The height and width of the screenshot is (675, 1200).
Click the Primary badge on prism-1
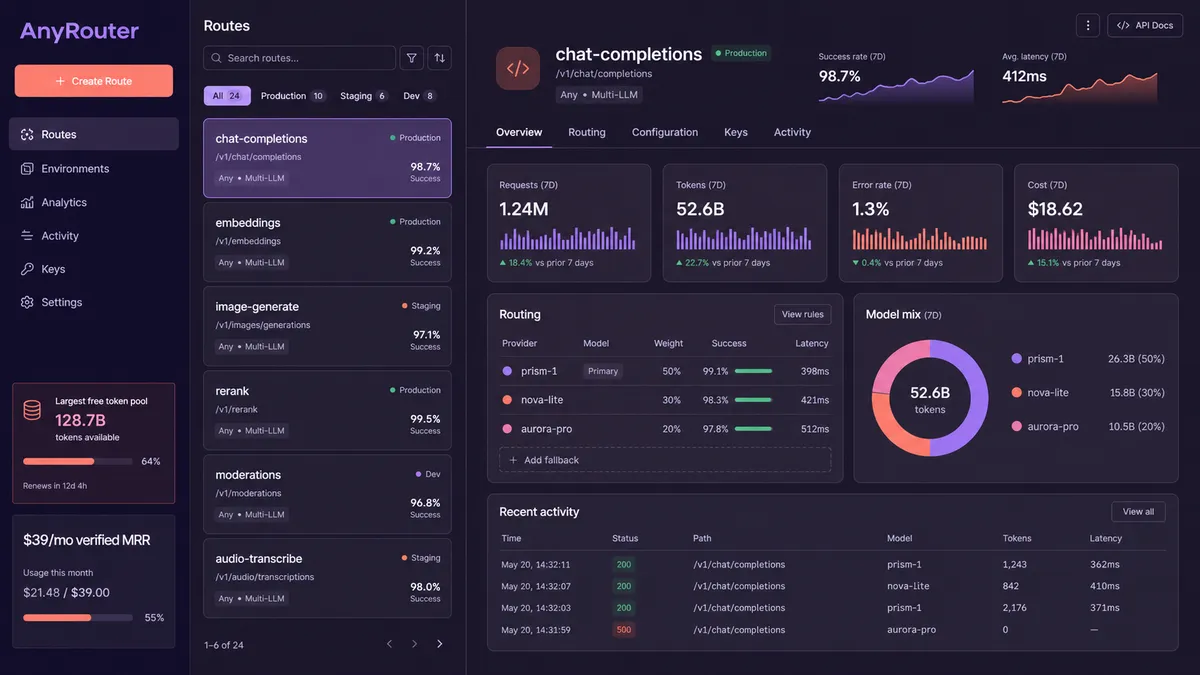[603, 371]
